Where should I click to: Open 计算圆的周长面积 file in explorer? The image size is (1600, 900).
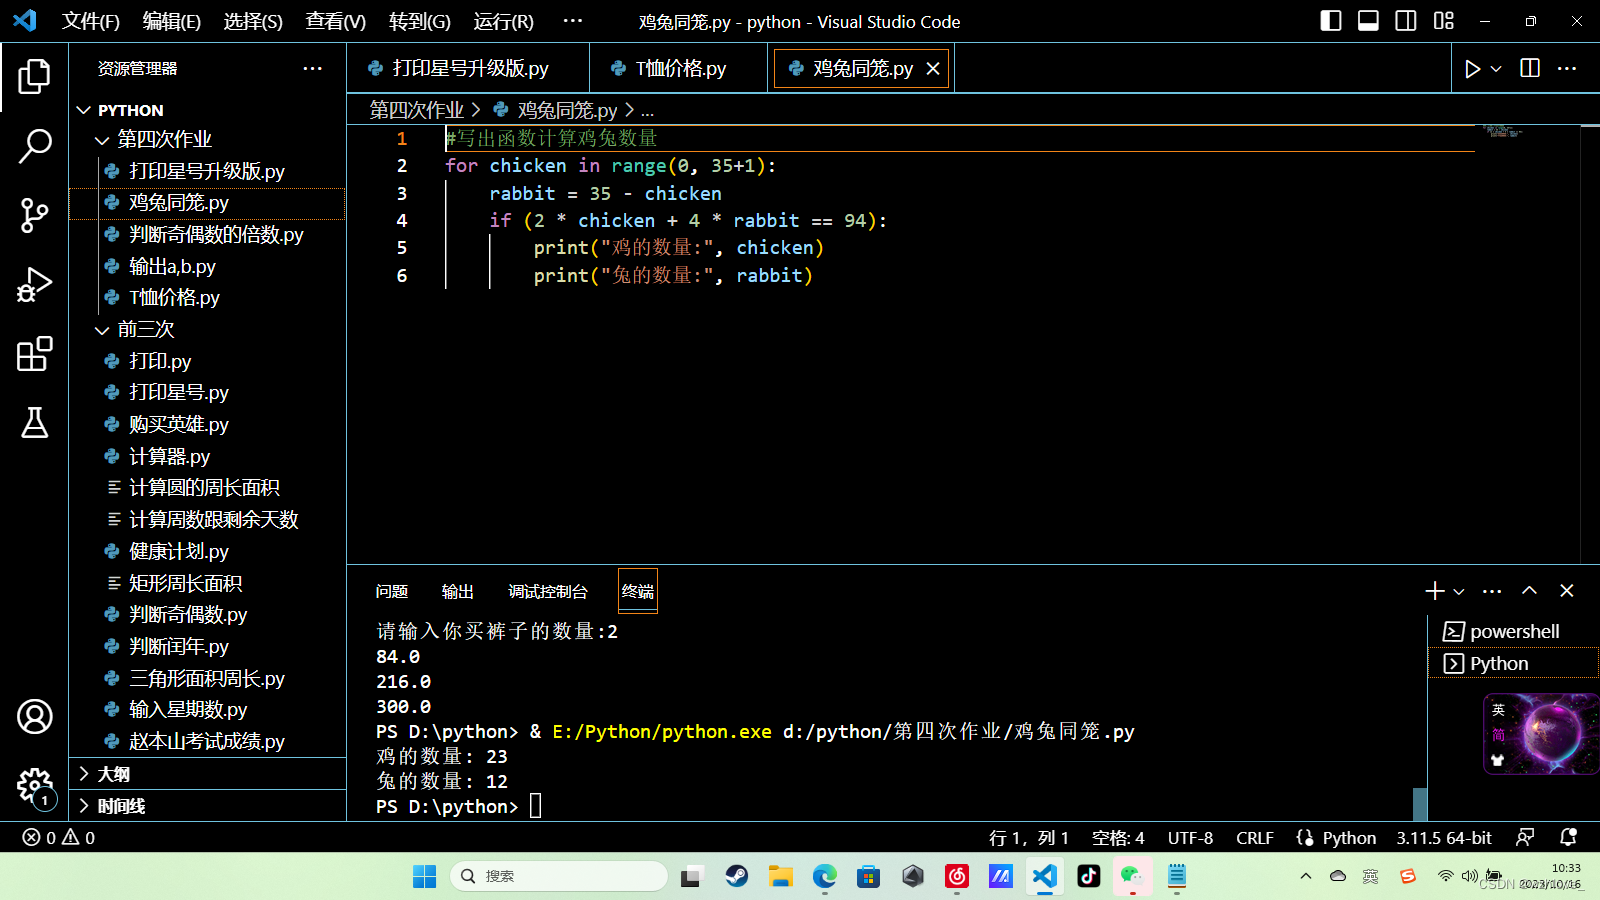tap(208, 487)
